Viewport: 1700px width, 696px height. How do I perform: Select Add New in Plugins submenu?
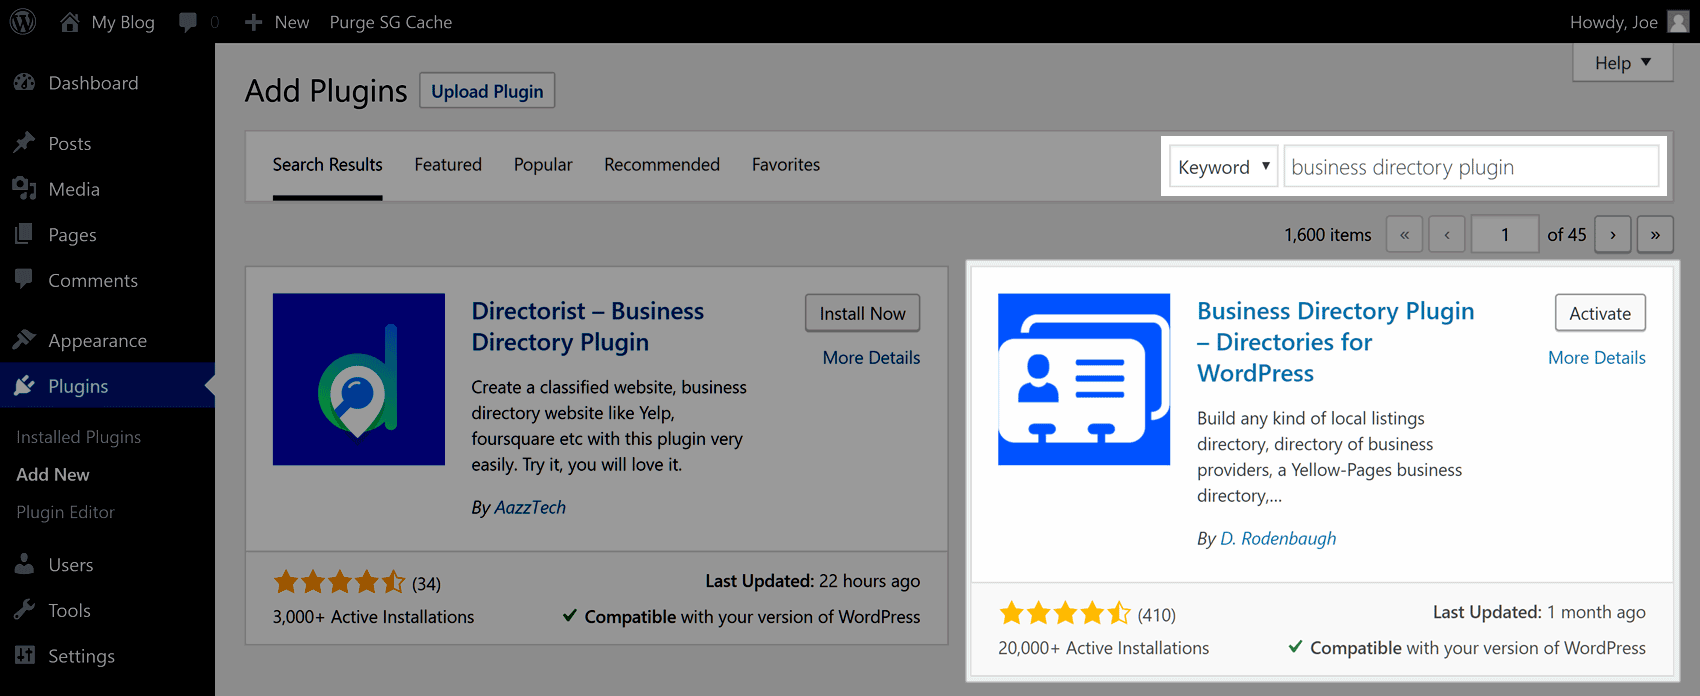pos(53,475)
